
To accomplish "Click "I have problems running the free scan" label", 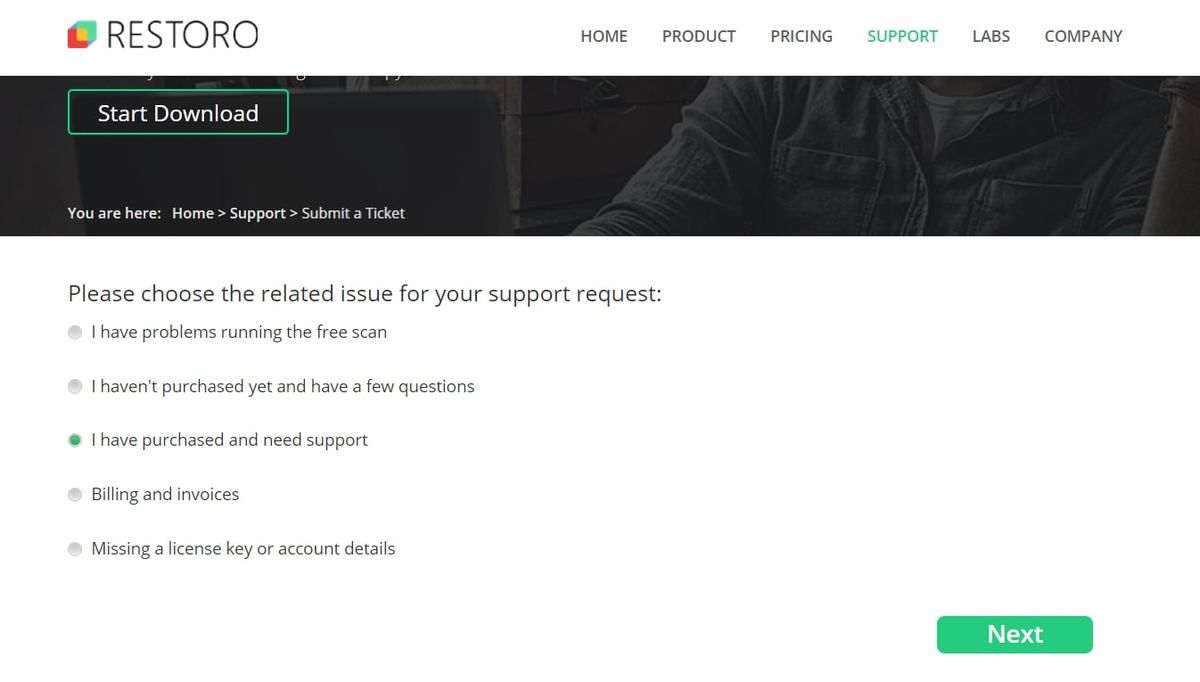I will pos(239,332).
